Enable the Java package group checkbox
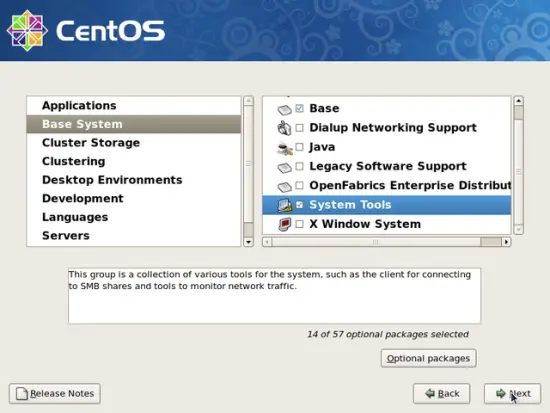This screenshot has height=413, width=550. tap(299, 147)
